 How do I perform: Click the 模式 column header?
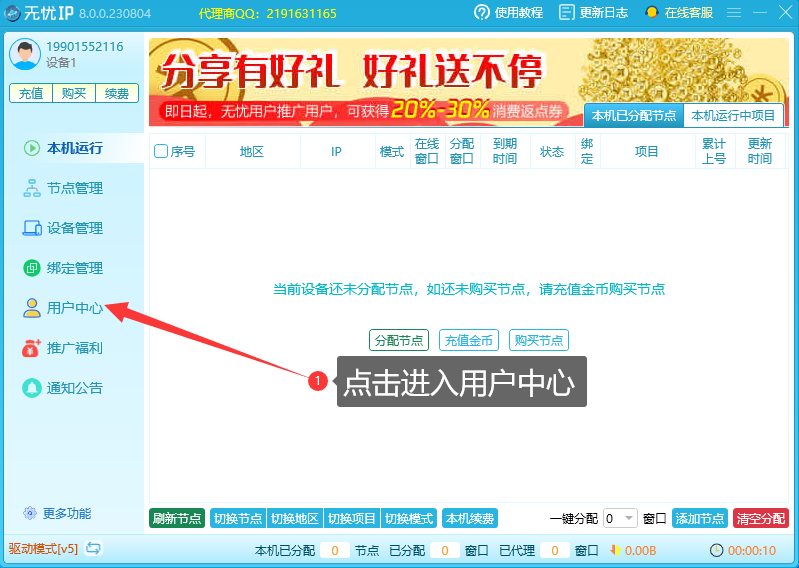coord(392,151)
